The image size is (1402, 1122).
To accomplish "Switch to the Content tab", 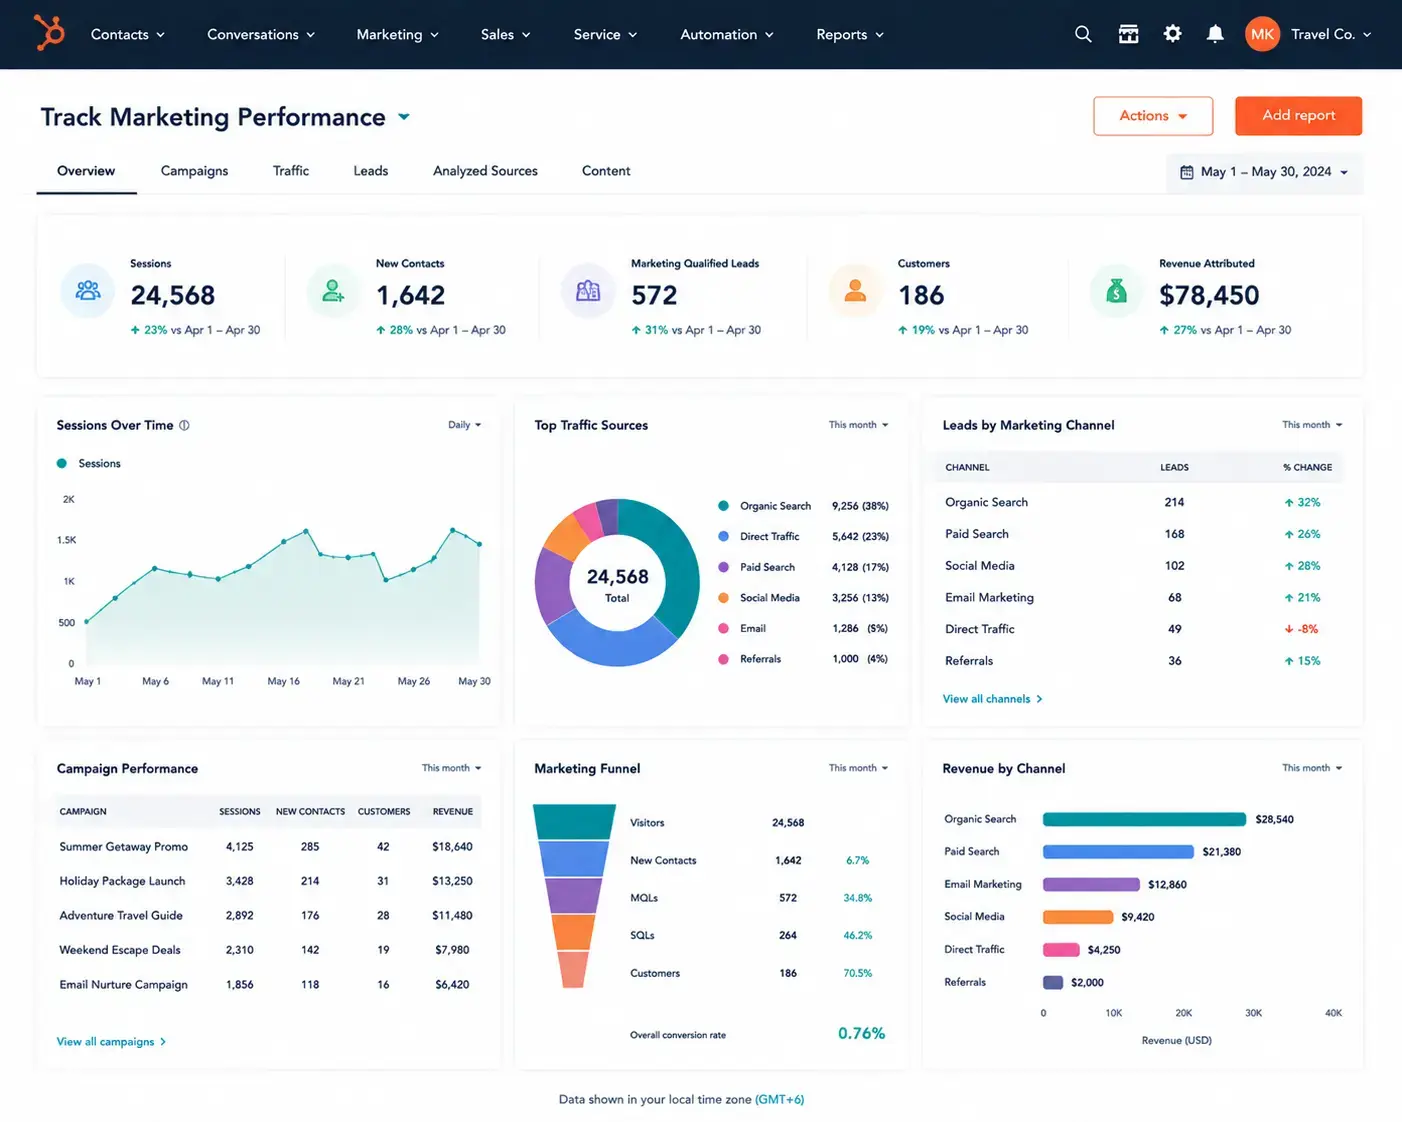I will 606,171.
